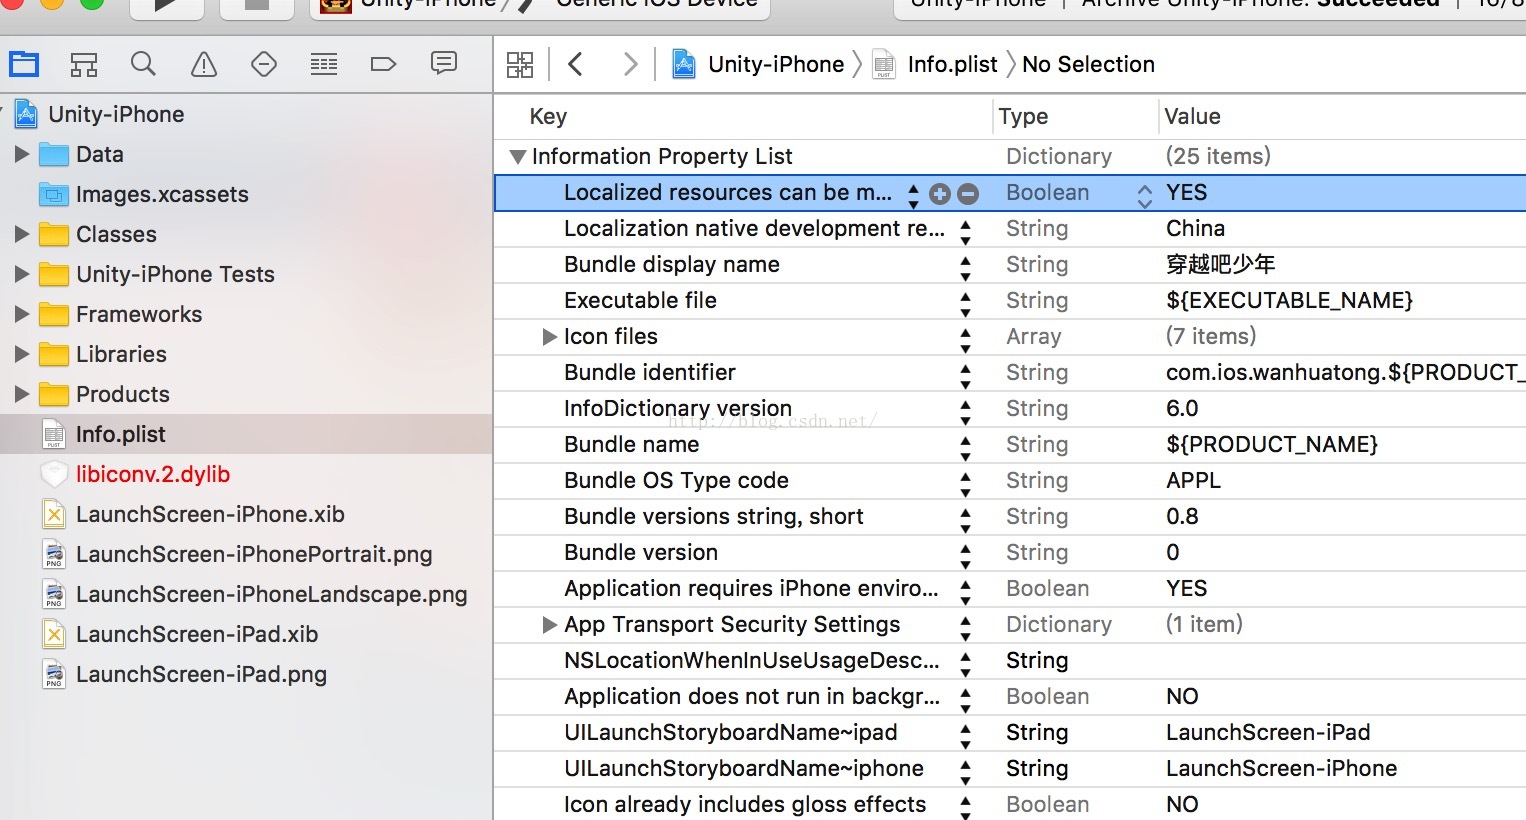Viewport: 1526px width, 820px height.
Task: Expand the Libraries folder
Action: [x=22, y=354]
